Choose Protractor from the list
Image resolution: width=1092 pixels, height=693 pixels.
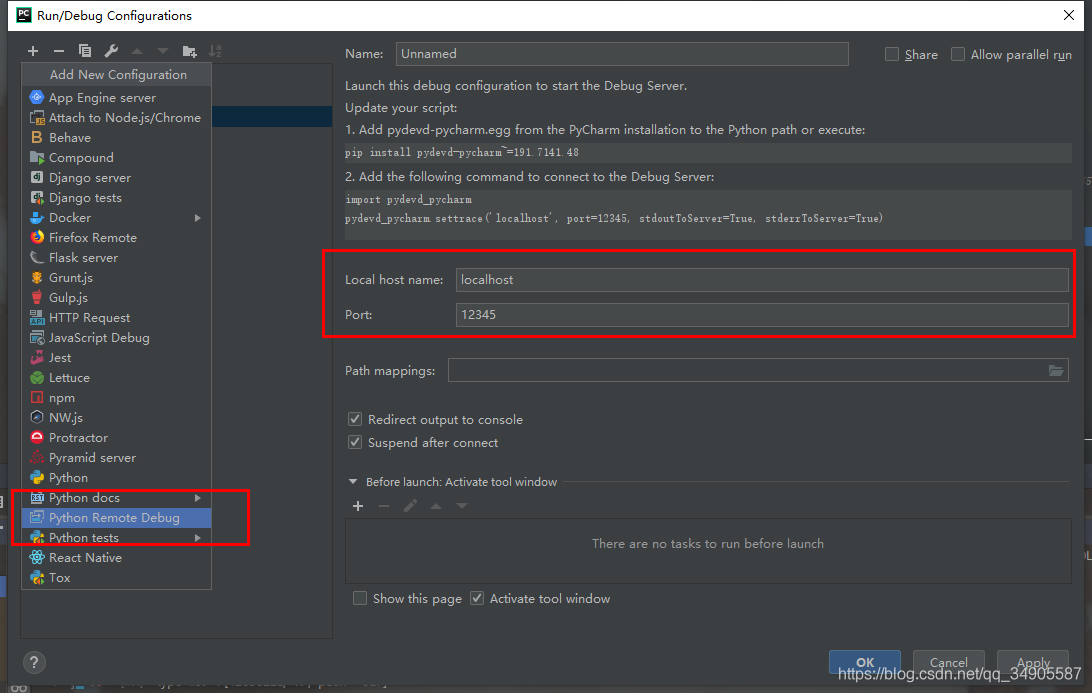(116, 437)
